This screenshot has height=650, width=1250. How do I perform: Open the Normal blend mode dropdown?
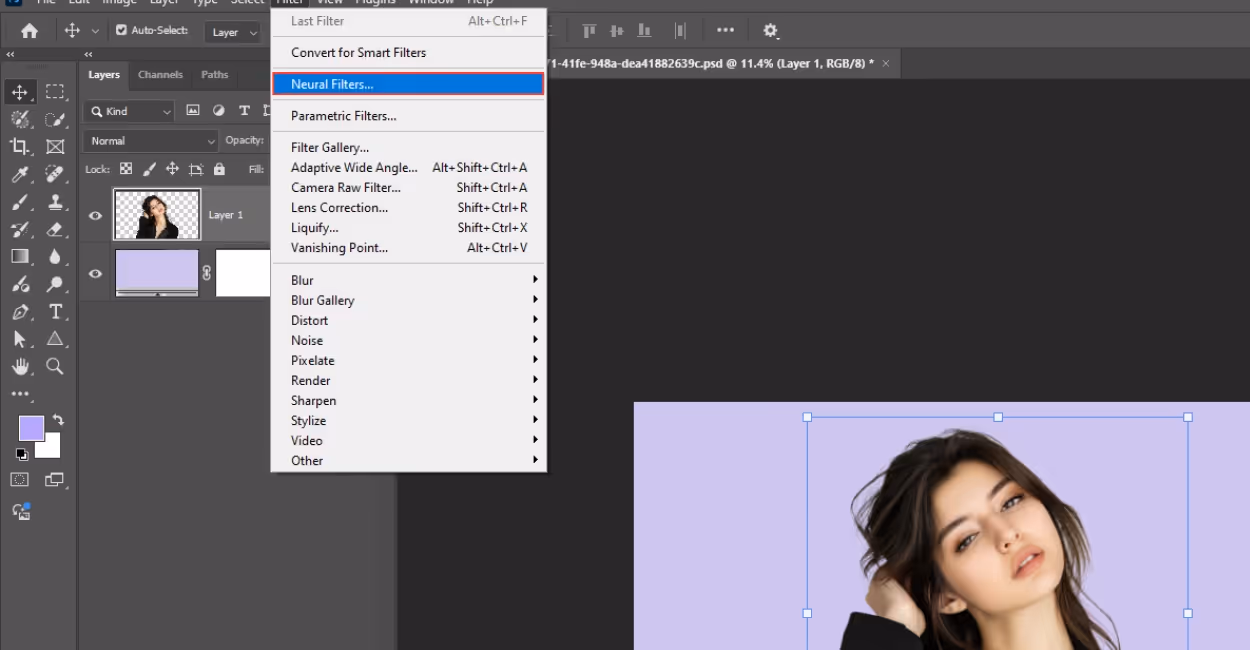(x=151, y=141)
